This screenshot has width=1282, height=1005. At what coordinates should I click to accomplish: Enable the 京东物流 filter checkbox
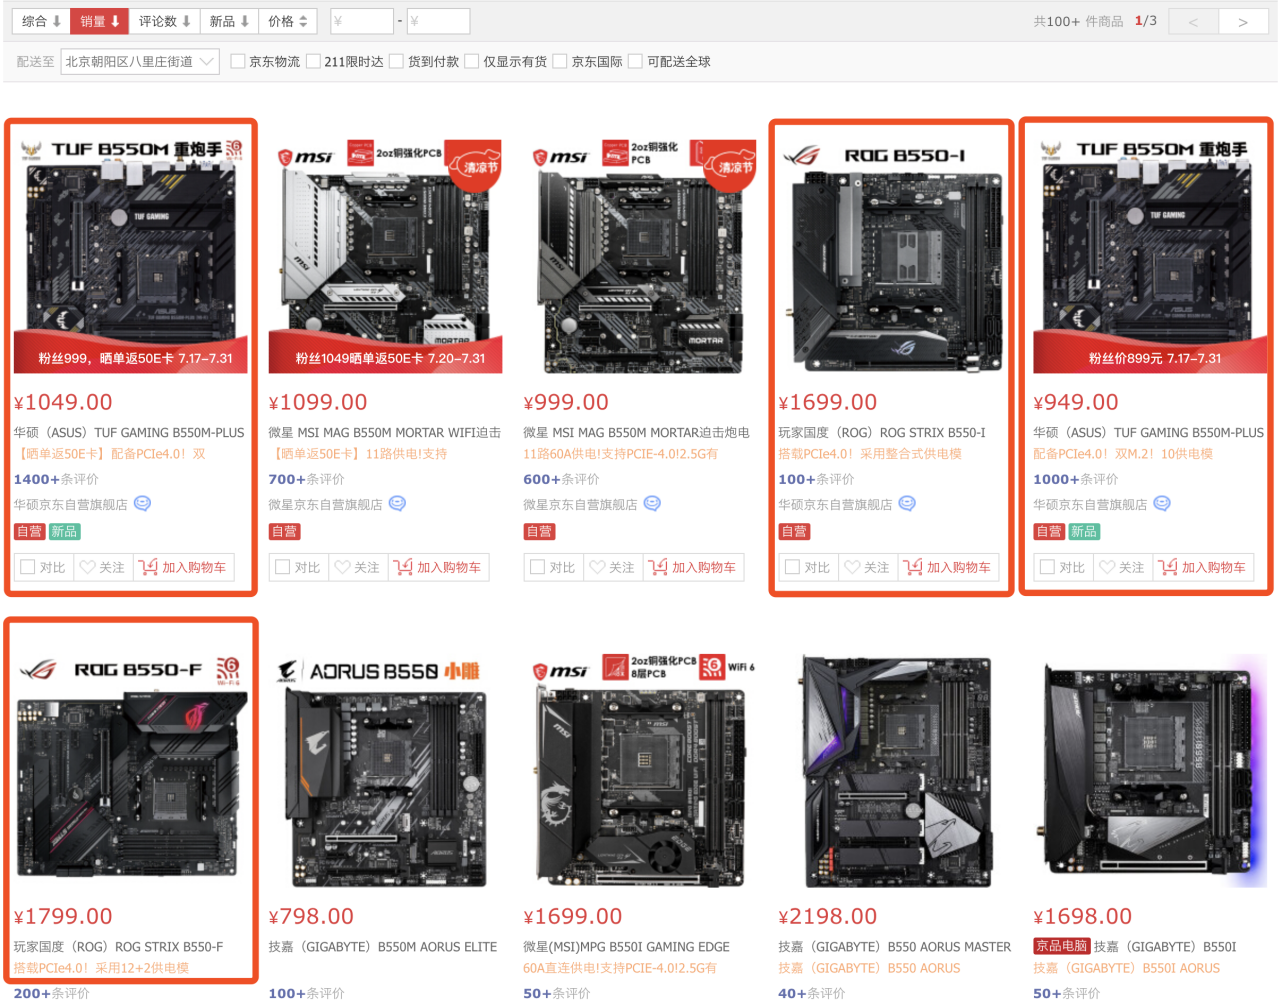(238, 62)
